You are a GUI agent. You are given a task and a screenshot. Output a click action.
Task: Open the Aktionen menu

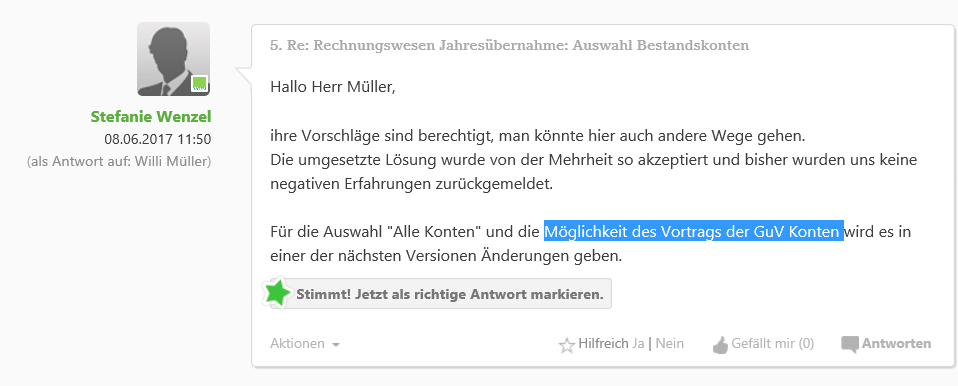(x=298, y=344)
